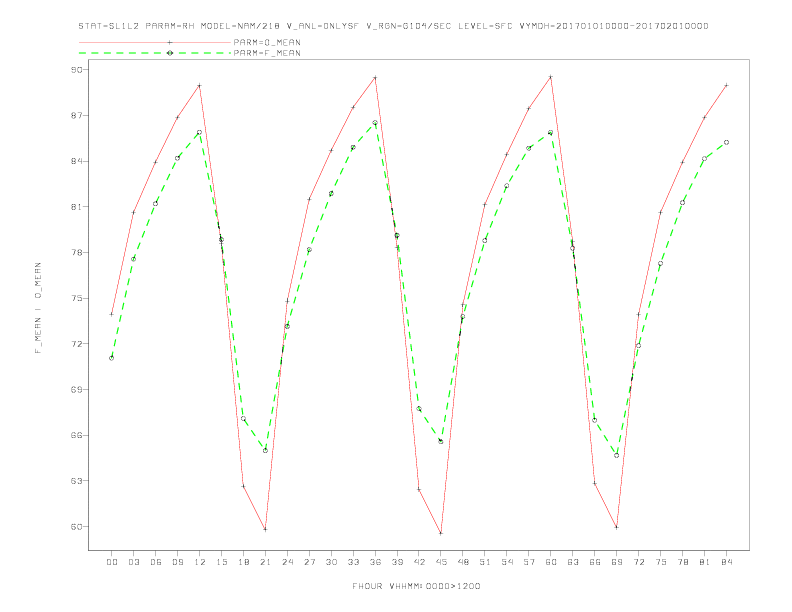Click the x-axis forecast hour label 75
The image size is (792, 612).
[661, 562]
